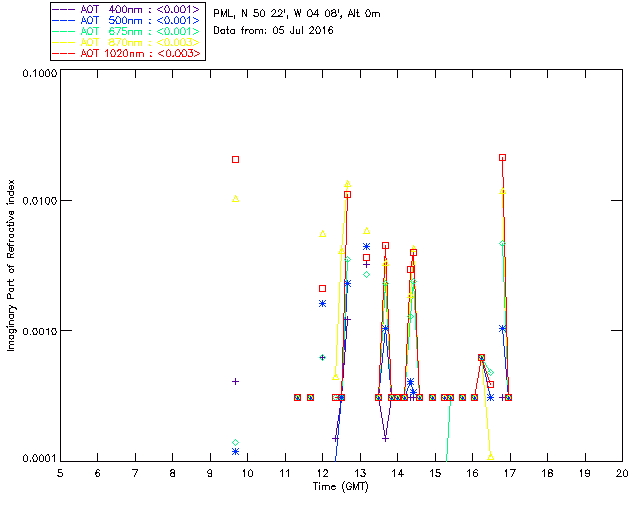This screenshot has height=512, width=640.
Task: Select the AOT 400nm legend entry
Action: tap(127, 9)
